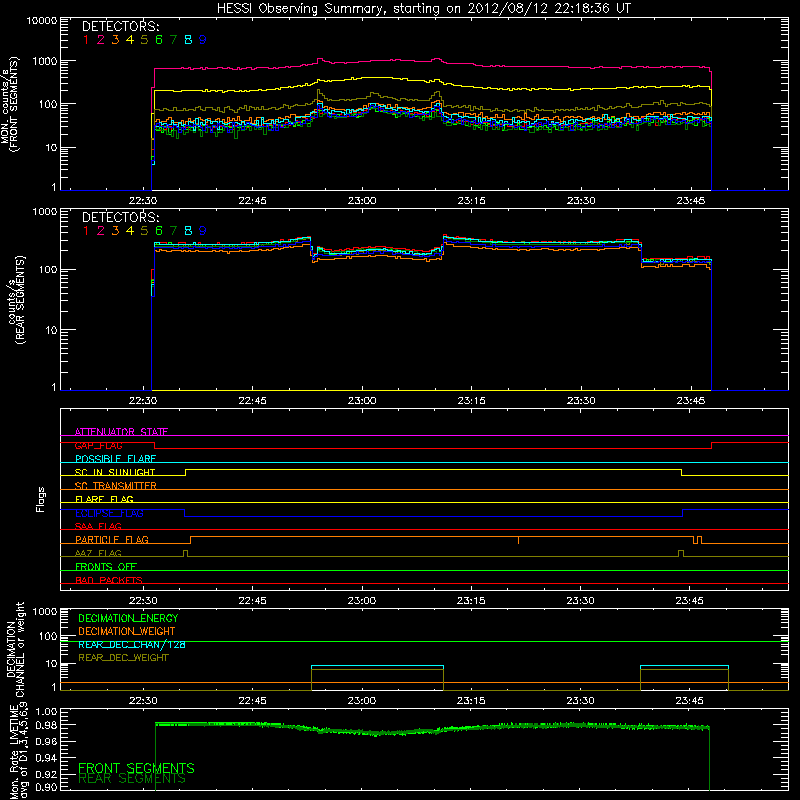Click the SAA_FLAG label
Viewport: 800px width, 800px height.
[x=98, y=526]
